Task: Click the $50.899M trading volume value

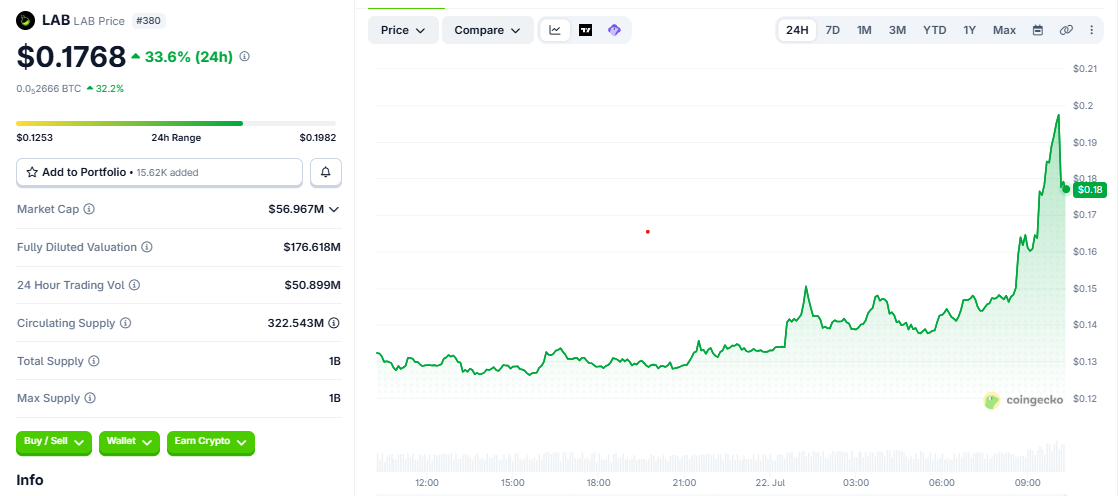Action: (x=313, y=285)
